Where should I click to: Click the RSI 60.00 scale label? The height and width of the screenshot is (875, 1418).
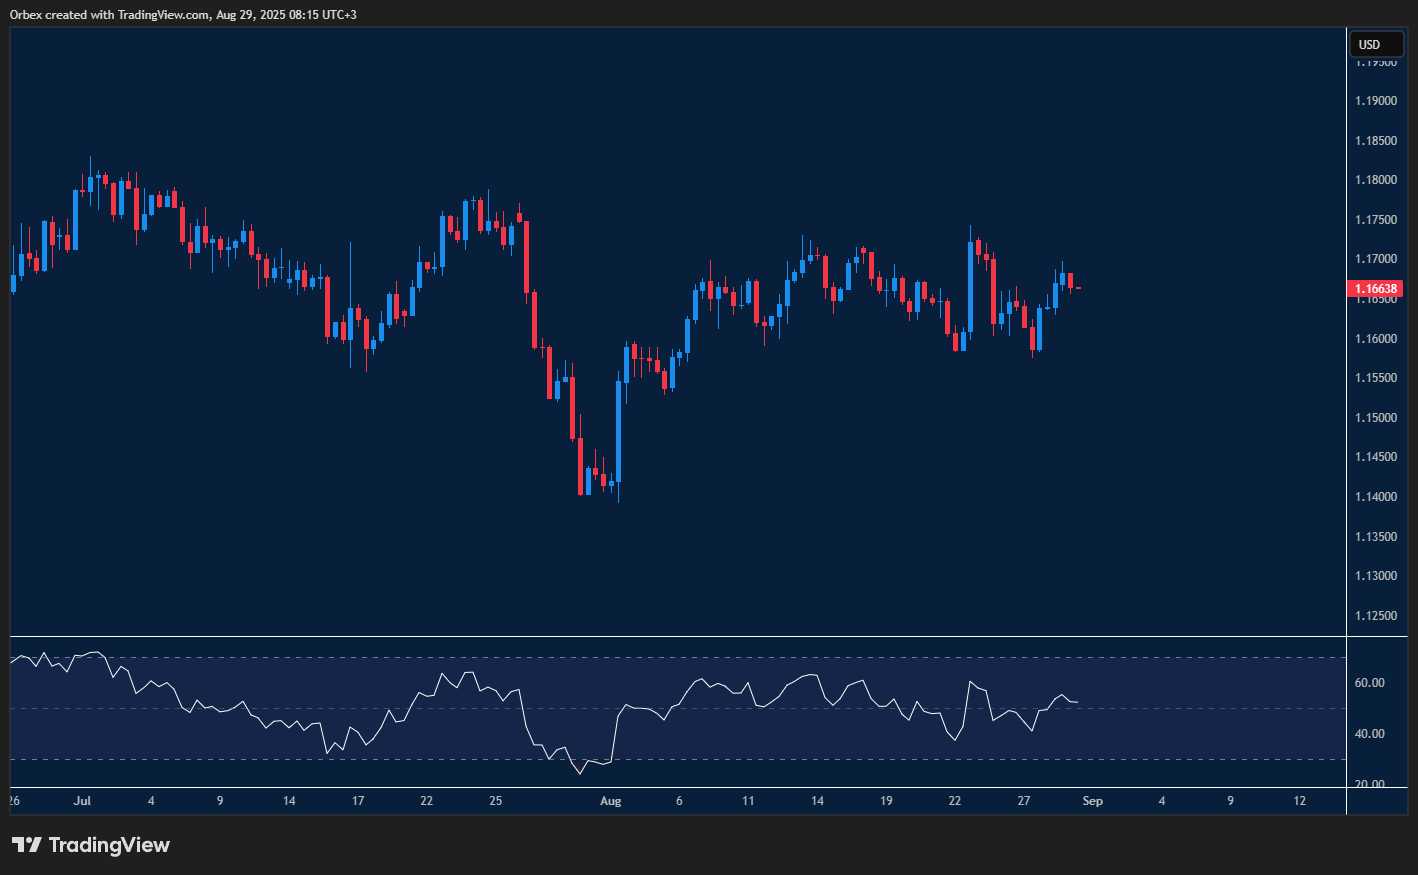pos(1369,683)
